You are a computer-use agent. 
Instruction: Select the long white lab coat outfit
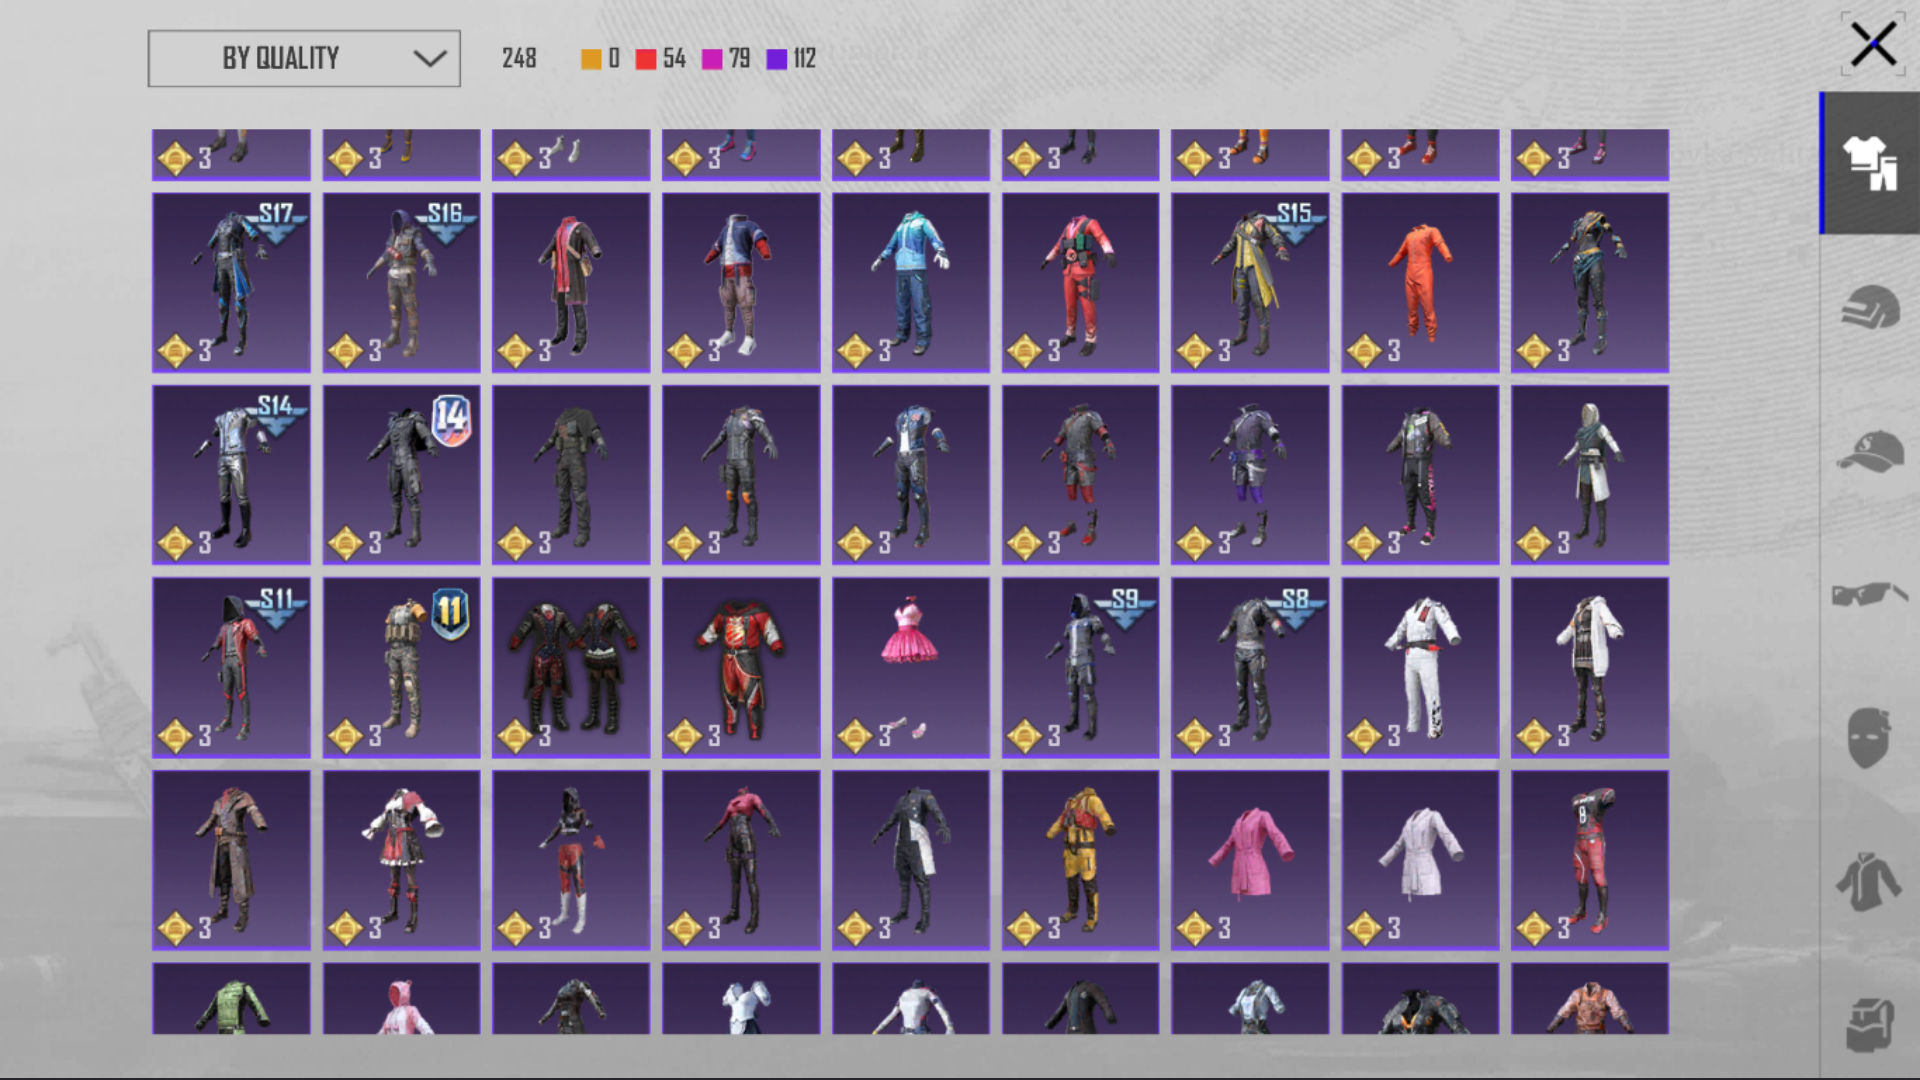(x=1590, y=667)
